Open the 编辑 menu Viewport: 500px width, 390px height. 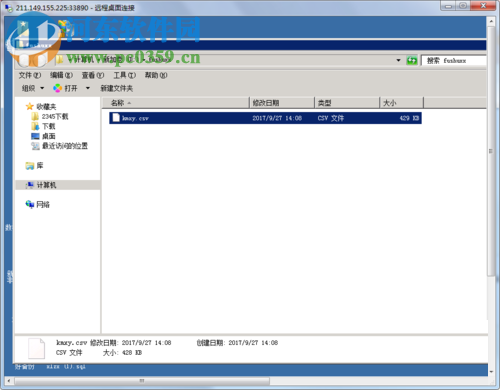pos(61,75)
